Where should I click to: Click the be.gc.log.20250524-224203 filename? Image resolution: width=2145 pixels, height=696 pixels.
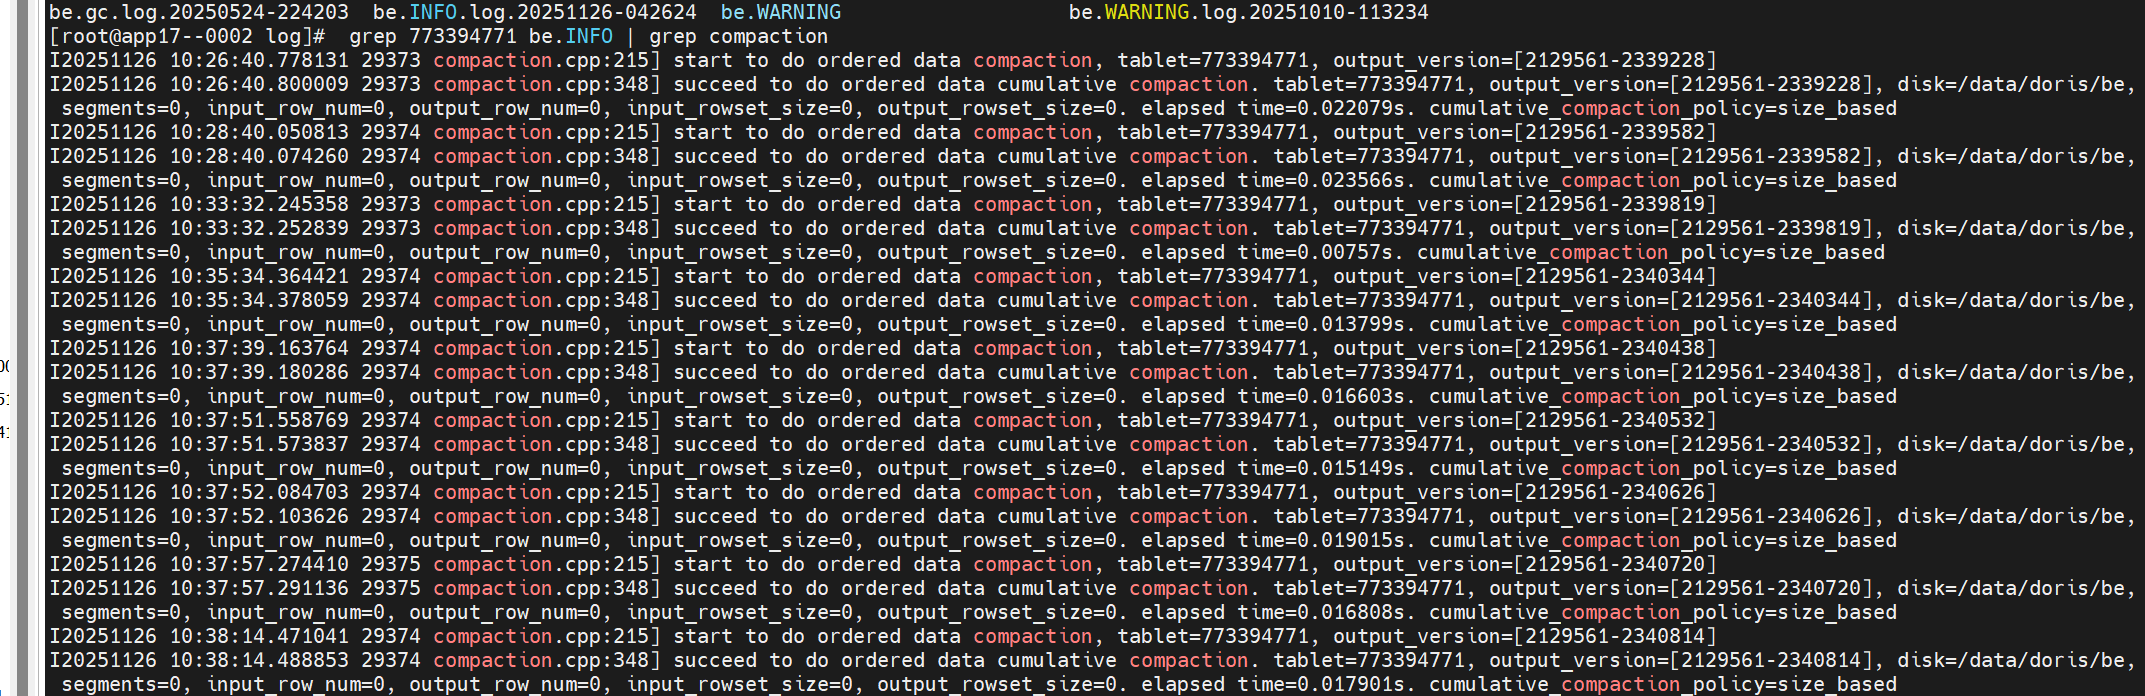pyautogui.click(x=199, y=12)
